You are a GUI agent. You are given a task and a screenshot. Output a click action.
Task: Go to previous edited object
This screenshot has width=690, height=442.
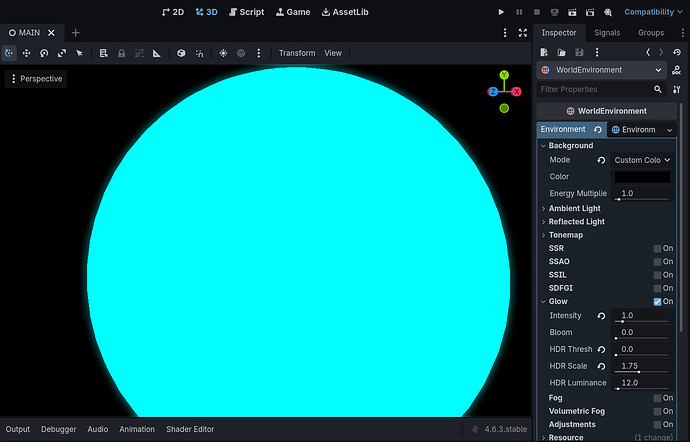[x=648, y=52]
